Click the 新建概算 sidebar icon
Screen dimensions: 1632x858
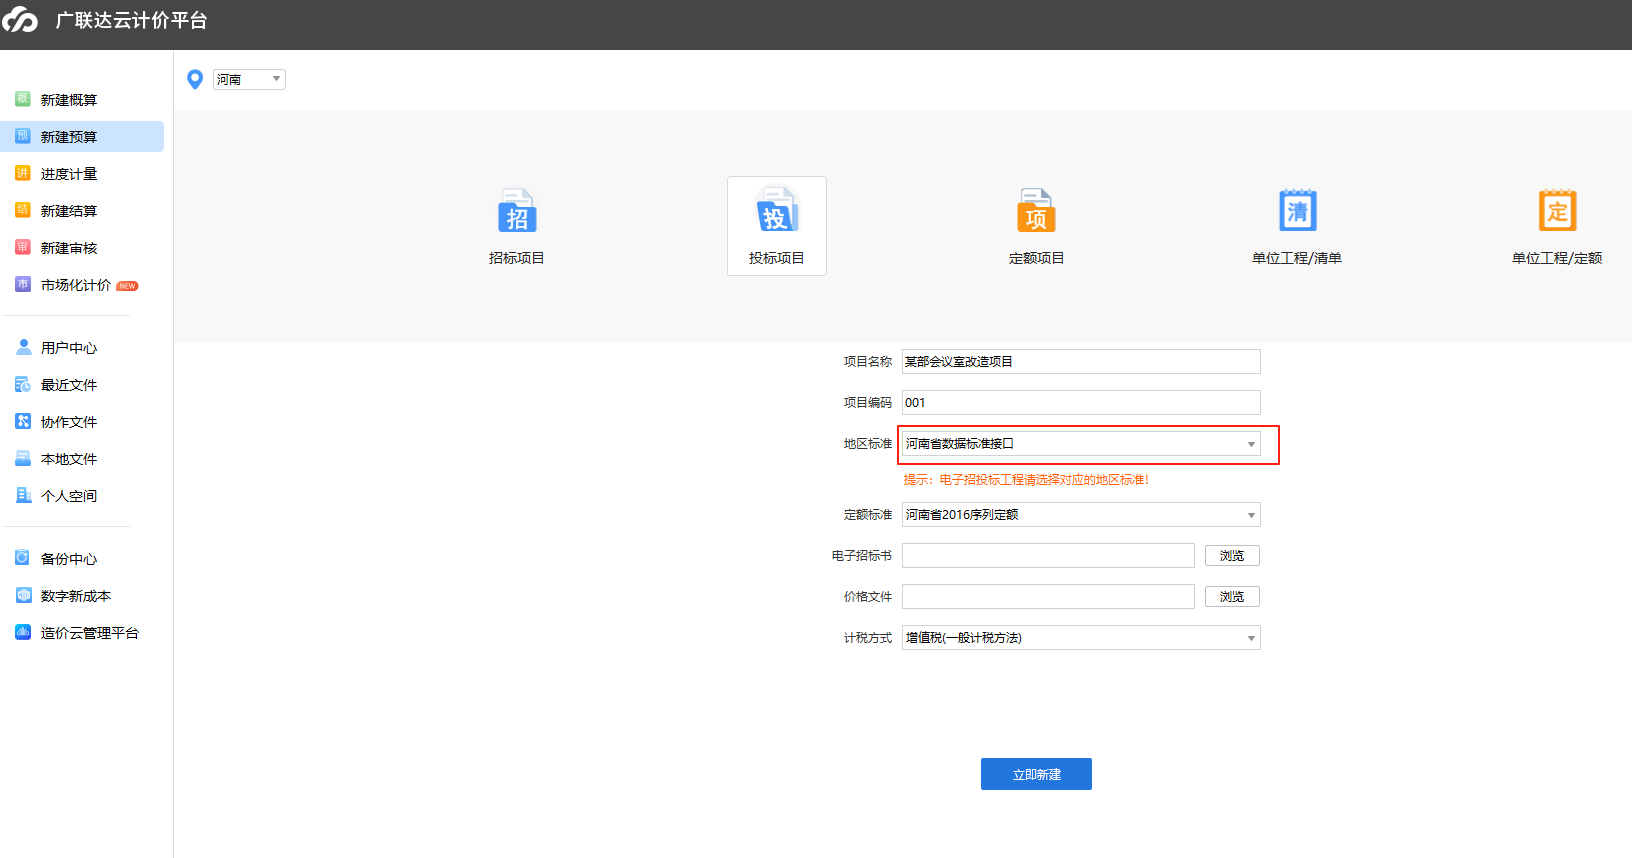click(23, 99)
